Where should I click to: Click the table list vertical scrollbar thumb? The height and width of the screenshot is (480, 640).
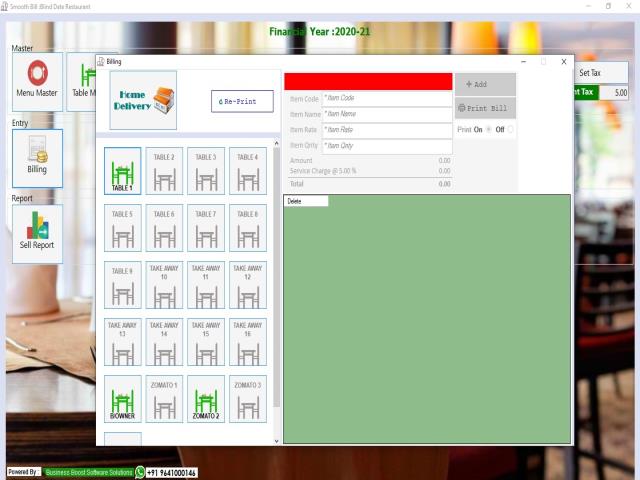(276, 278)
